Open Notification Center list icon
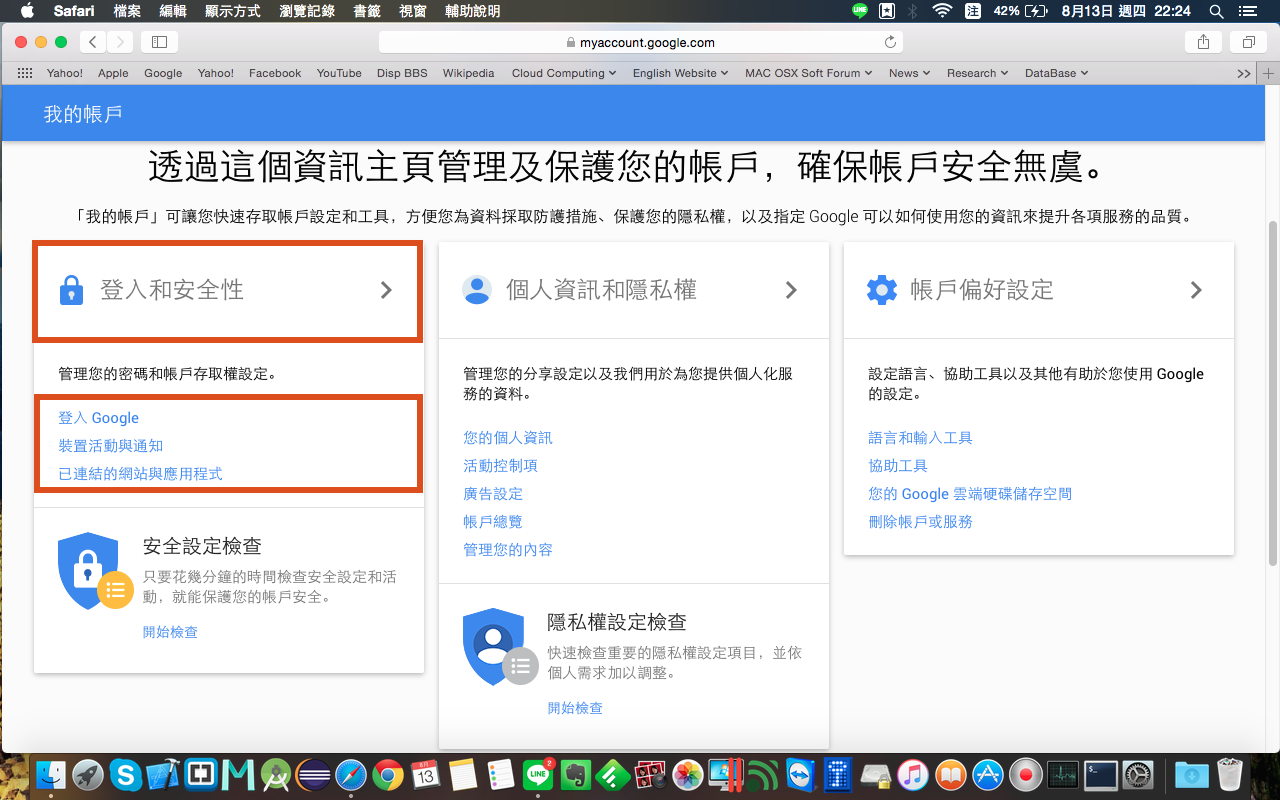The height and width of the screenshot is (800, 1280). 1246,11
